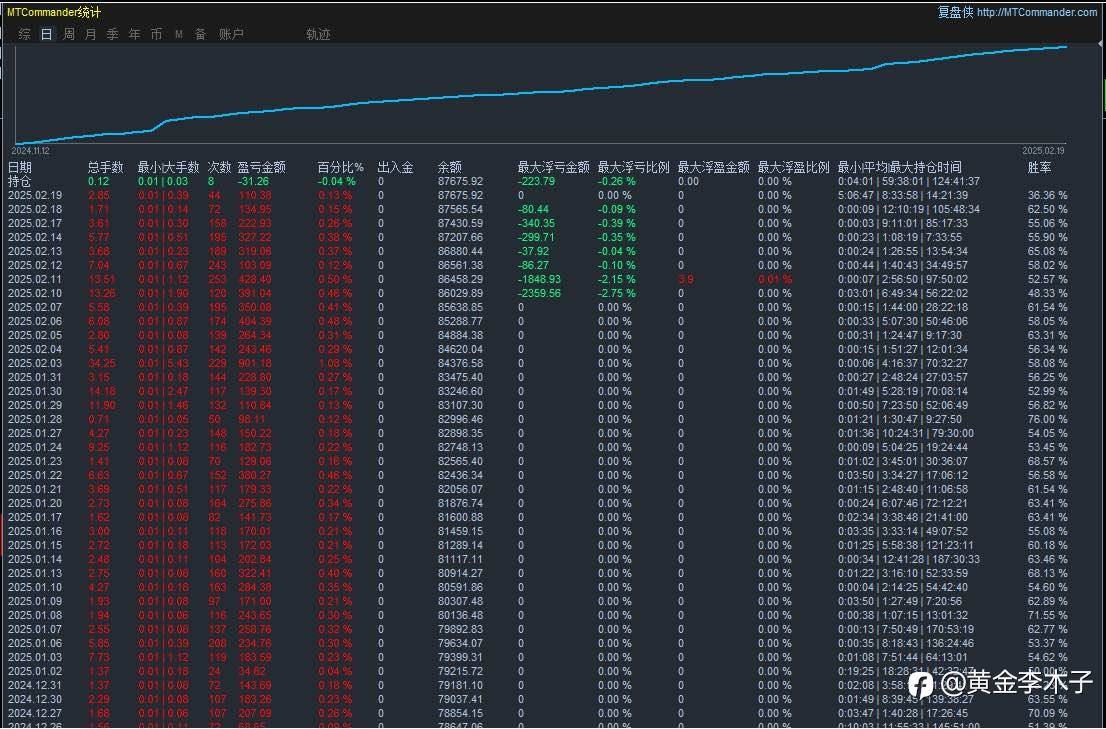This screenshot has height=729, width=1106.
Task: Click the 出入金 column header
Action: tap(396, 167)
